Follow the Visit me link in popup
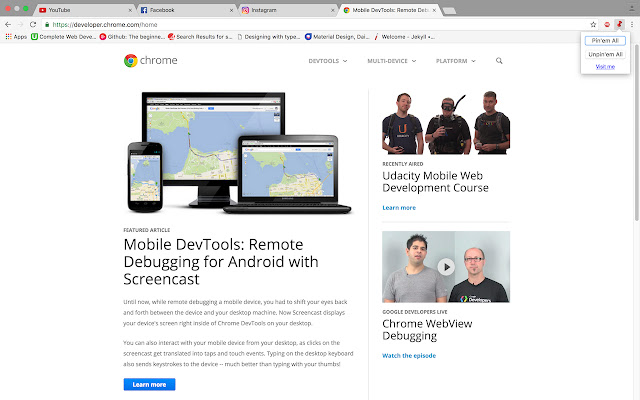The width and height of the screenshot is (640, 400). [605, 67]
